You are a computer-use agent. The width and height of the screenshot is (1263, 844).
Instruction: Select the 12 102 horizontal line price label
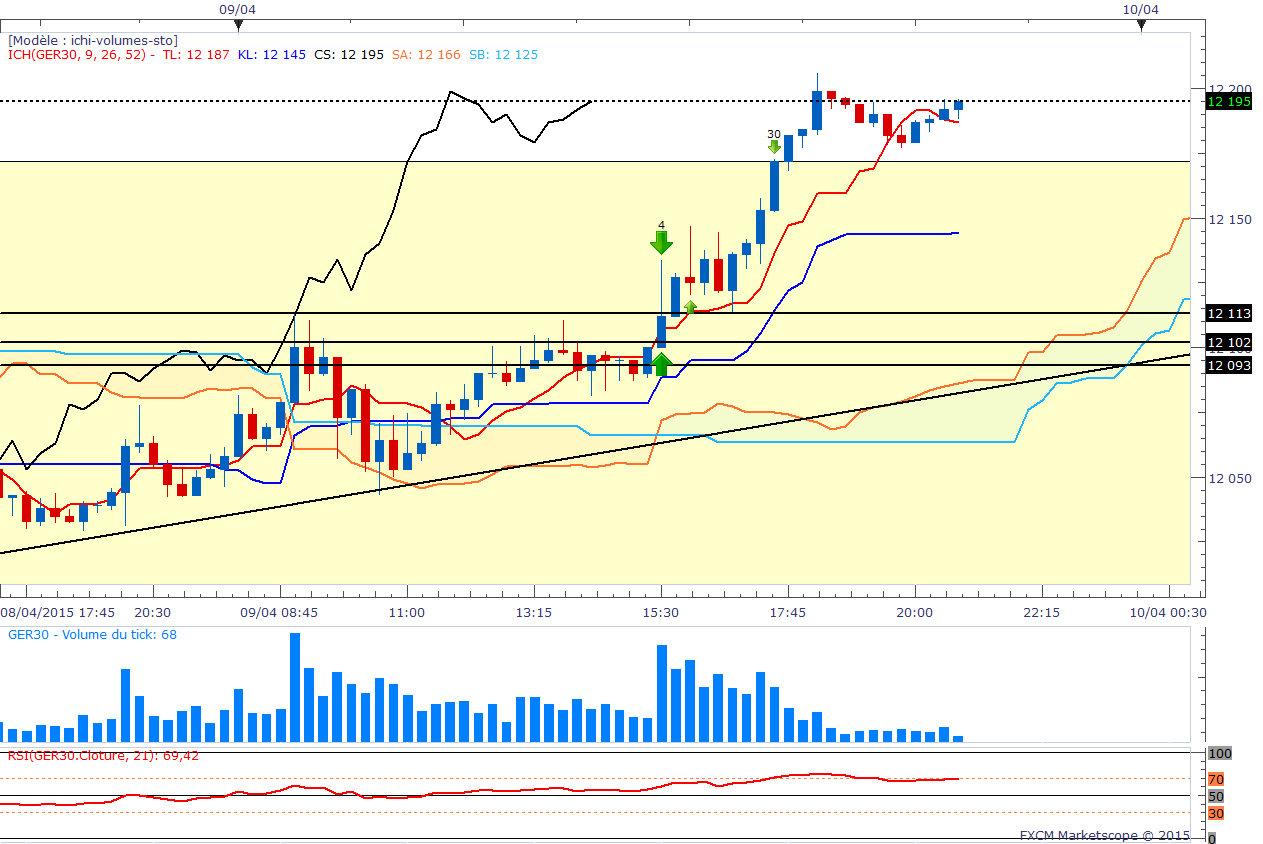click(1229, 342)
